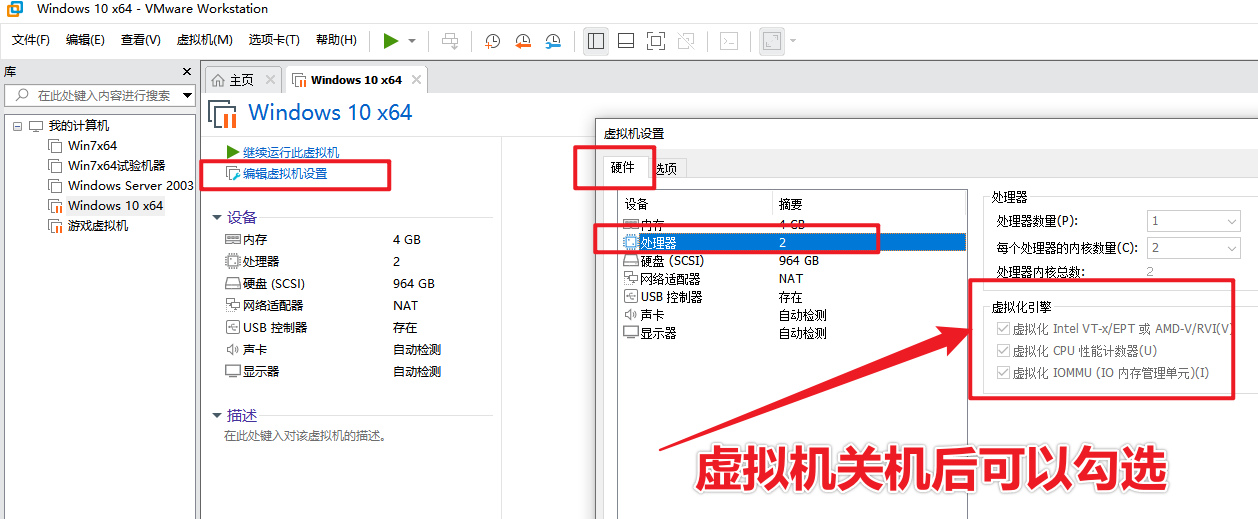Viewport: 1258px width, 519px height.
Task: Collapse the 描述 section
Action: coord(217,415)
